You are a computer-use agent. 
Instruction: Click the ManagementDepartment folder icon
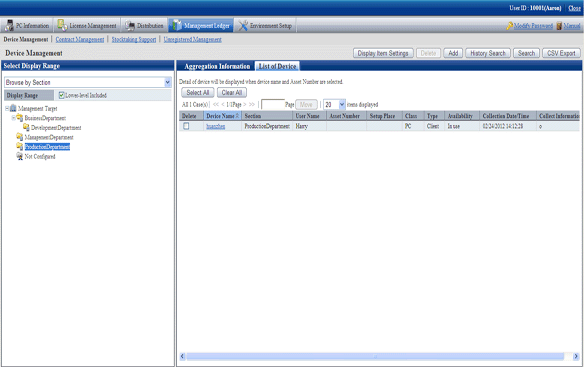(x=20, y=137)
